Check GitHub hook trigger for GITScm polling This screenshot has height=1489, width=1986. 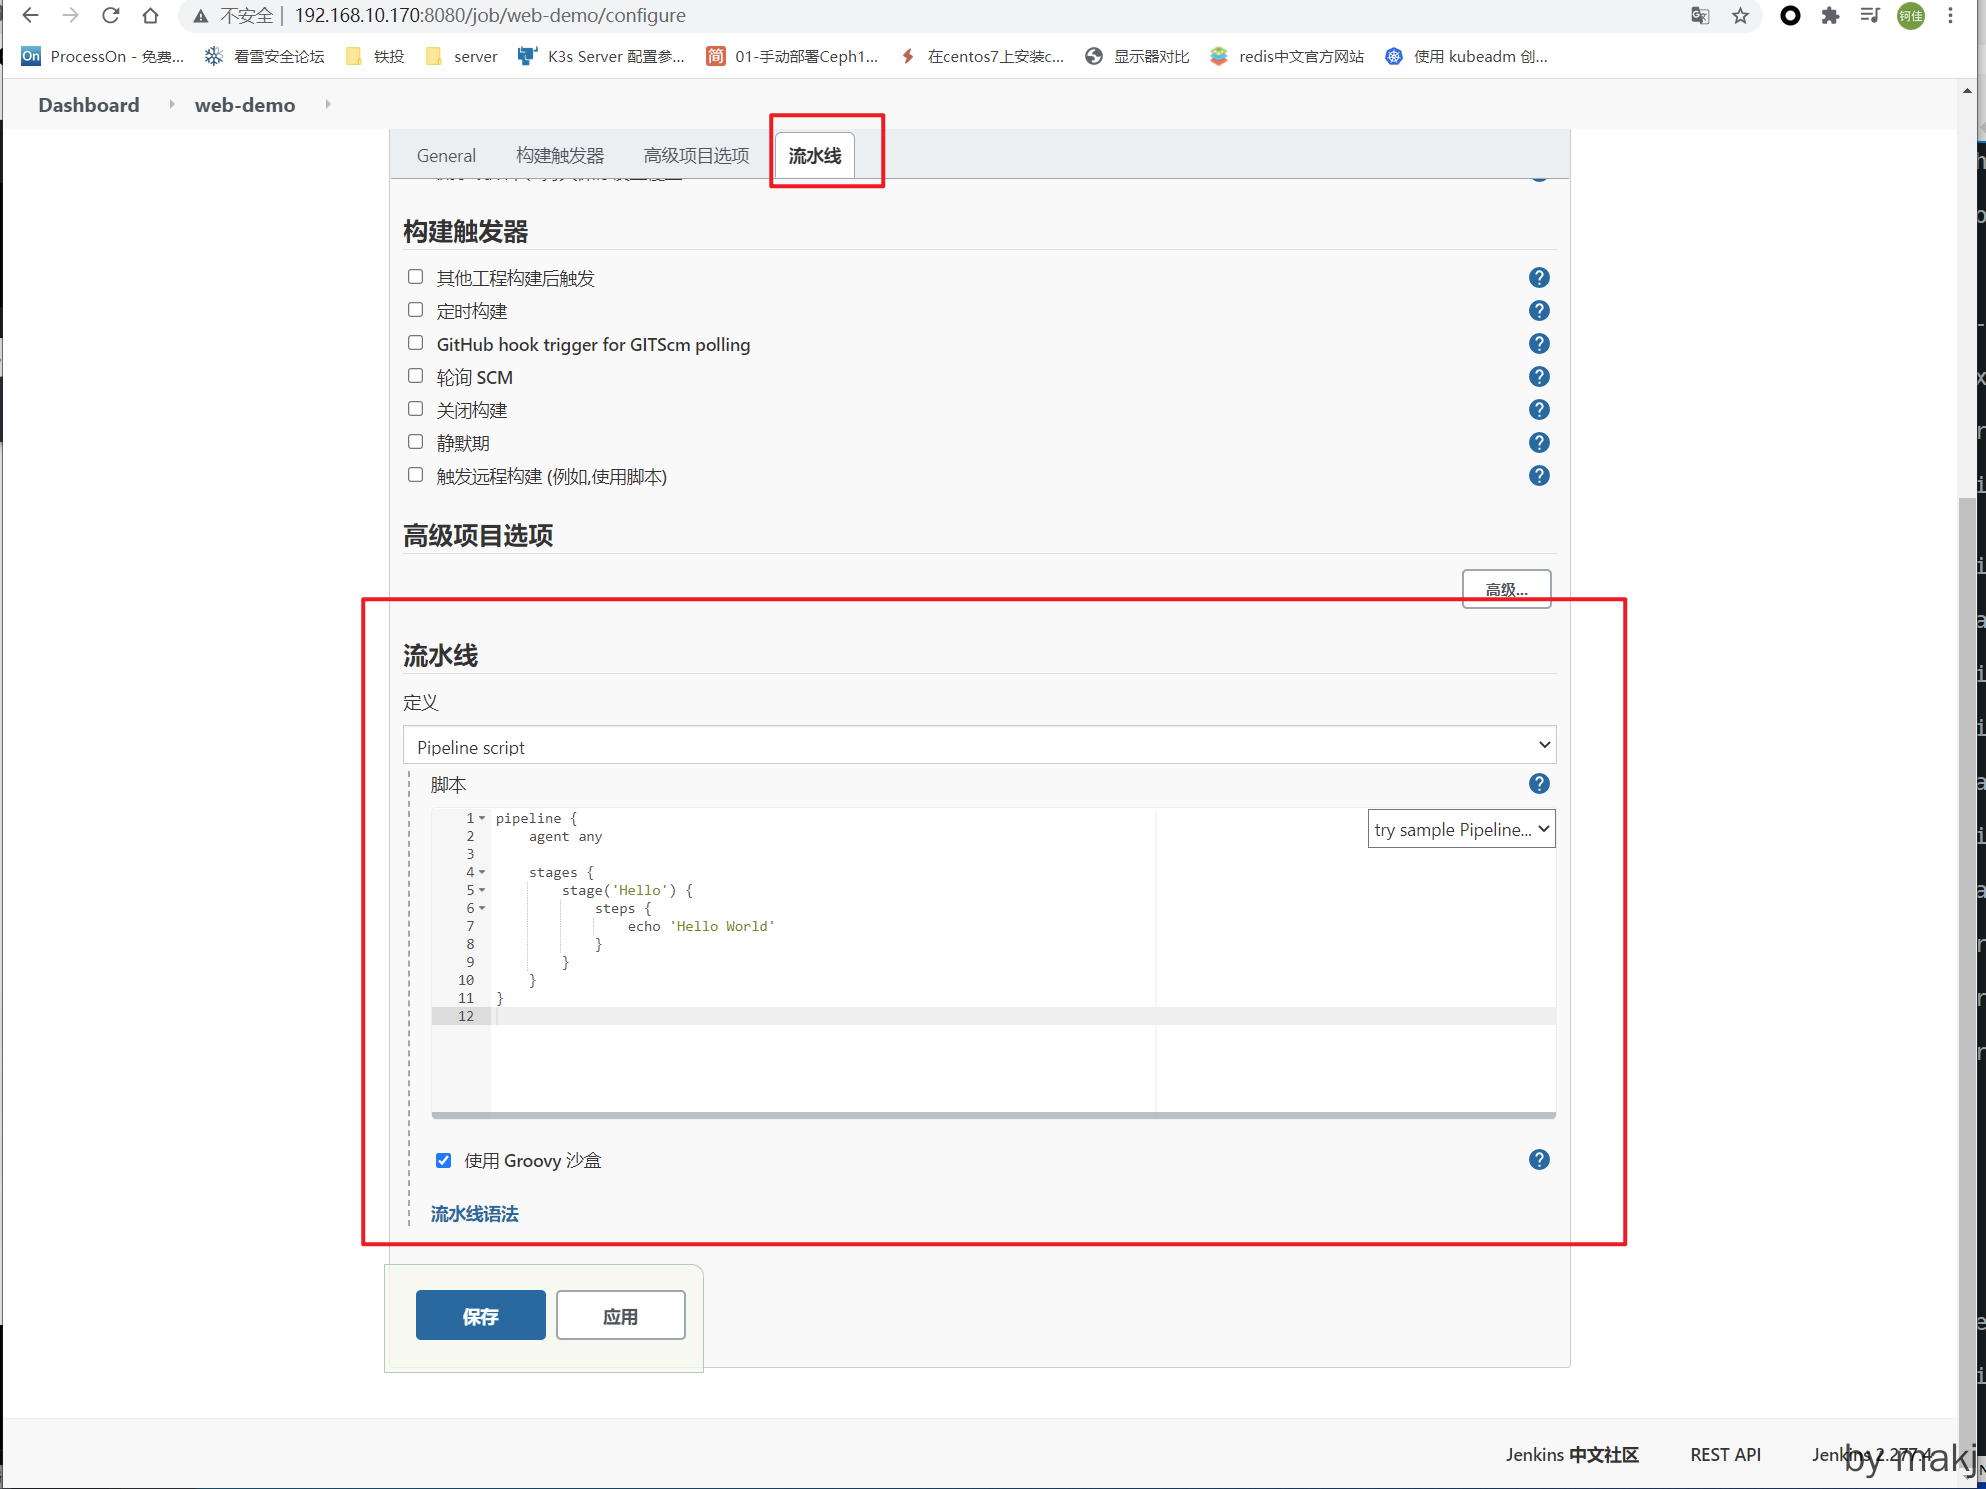(416, 343)
